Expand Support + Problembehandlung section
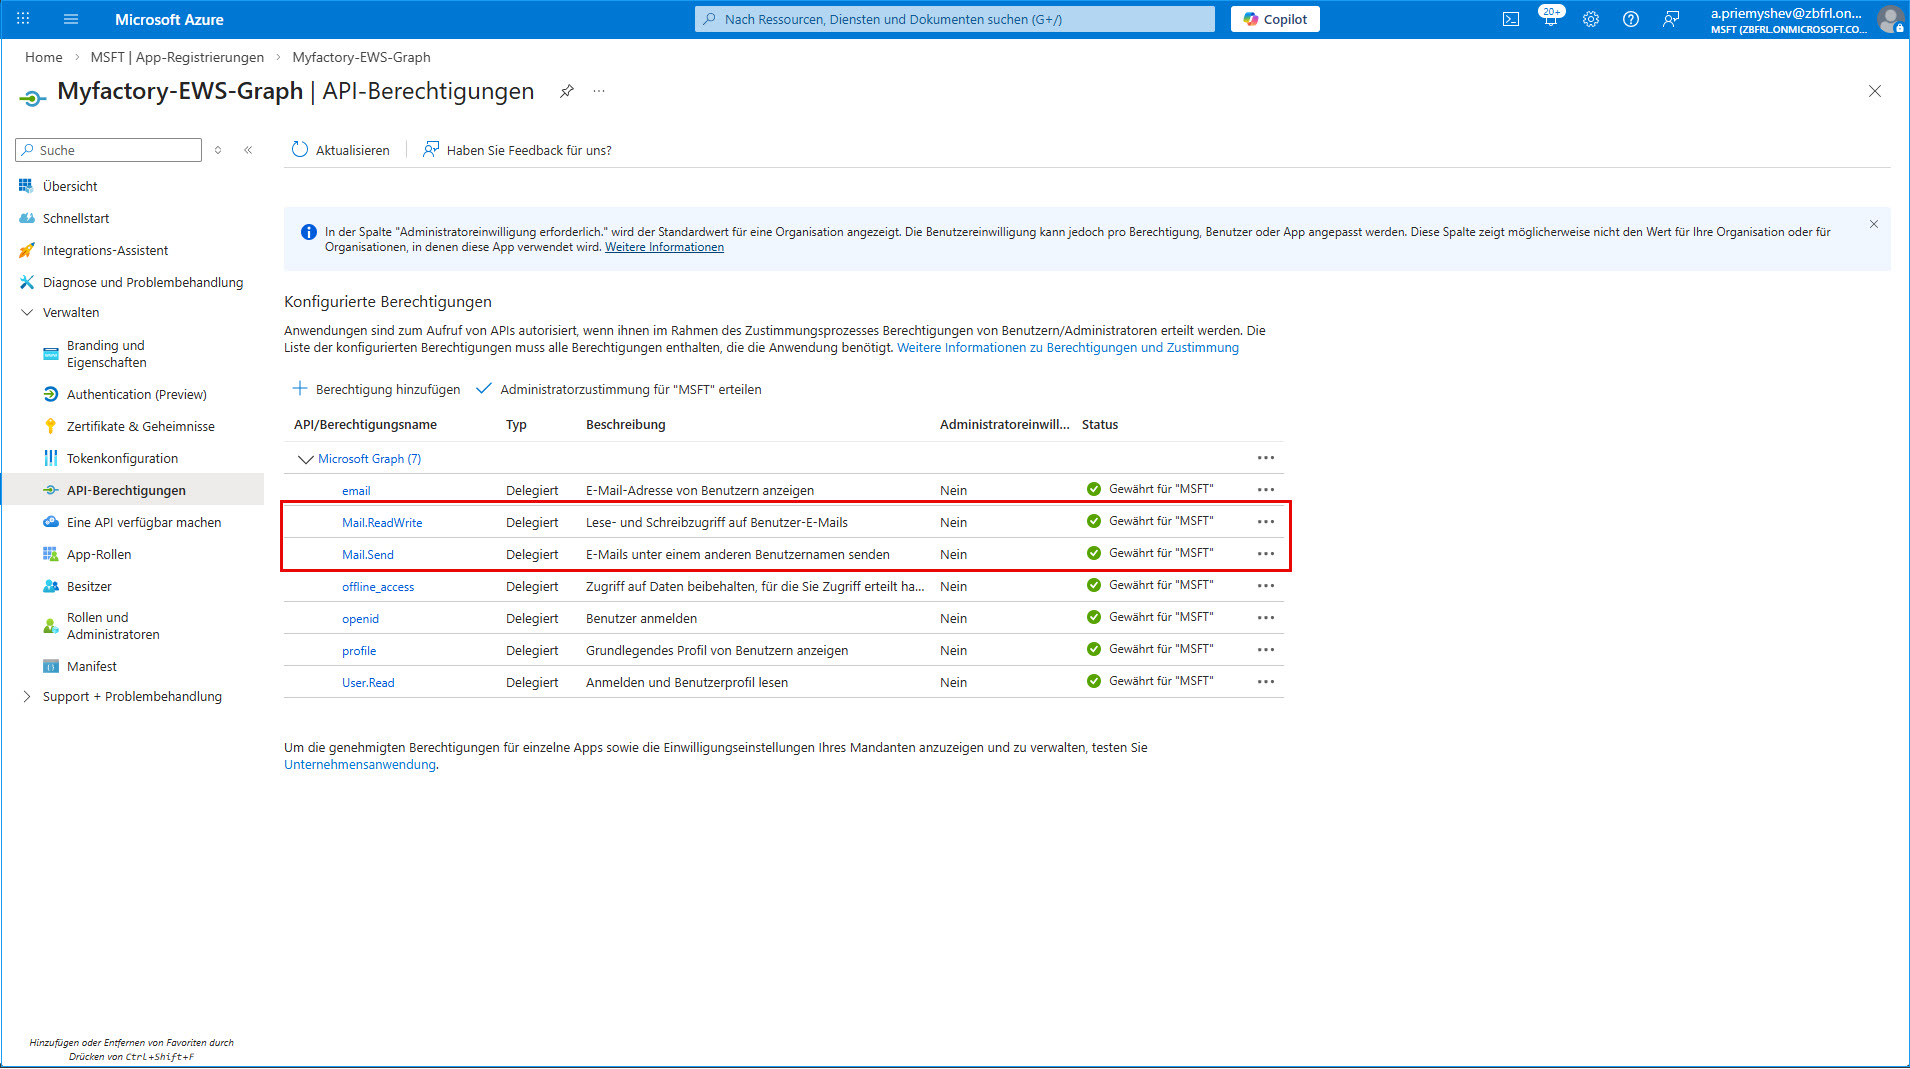The width and height of the screenshot is (1910, 1069). (x=27, y=696)
